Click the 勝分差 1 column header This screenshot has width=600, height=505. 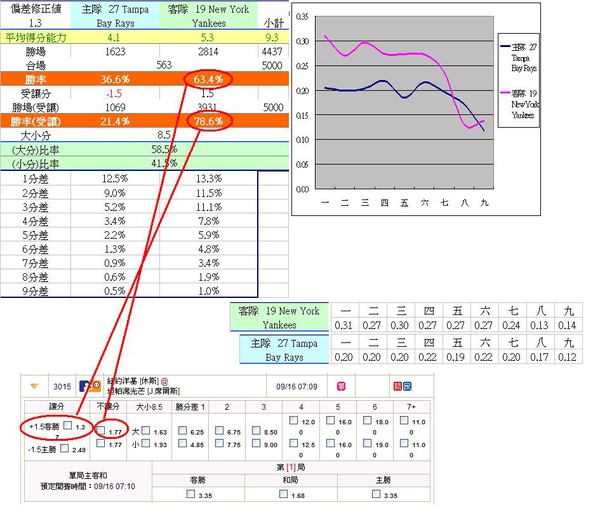click(x=190, y=407)
